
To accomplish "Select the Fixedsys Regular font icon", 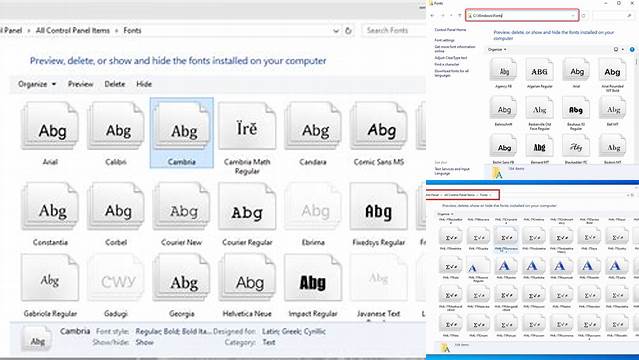I will (379, 207).
